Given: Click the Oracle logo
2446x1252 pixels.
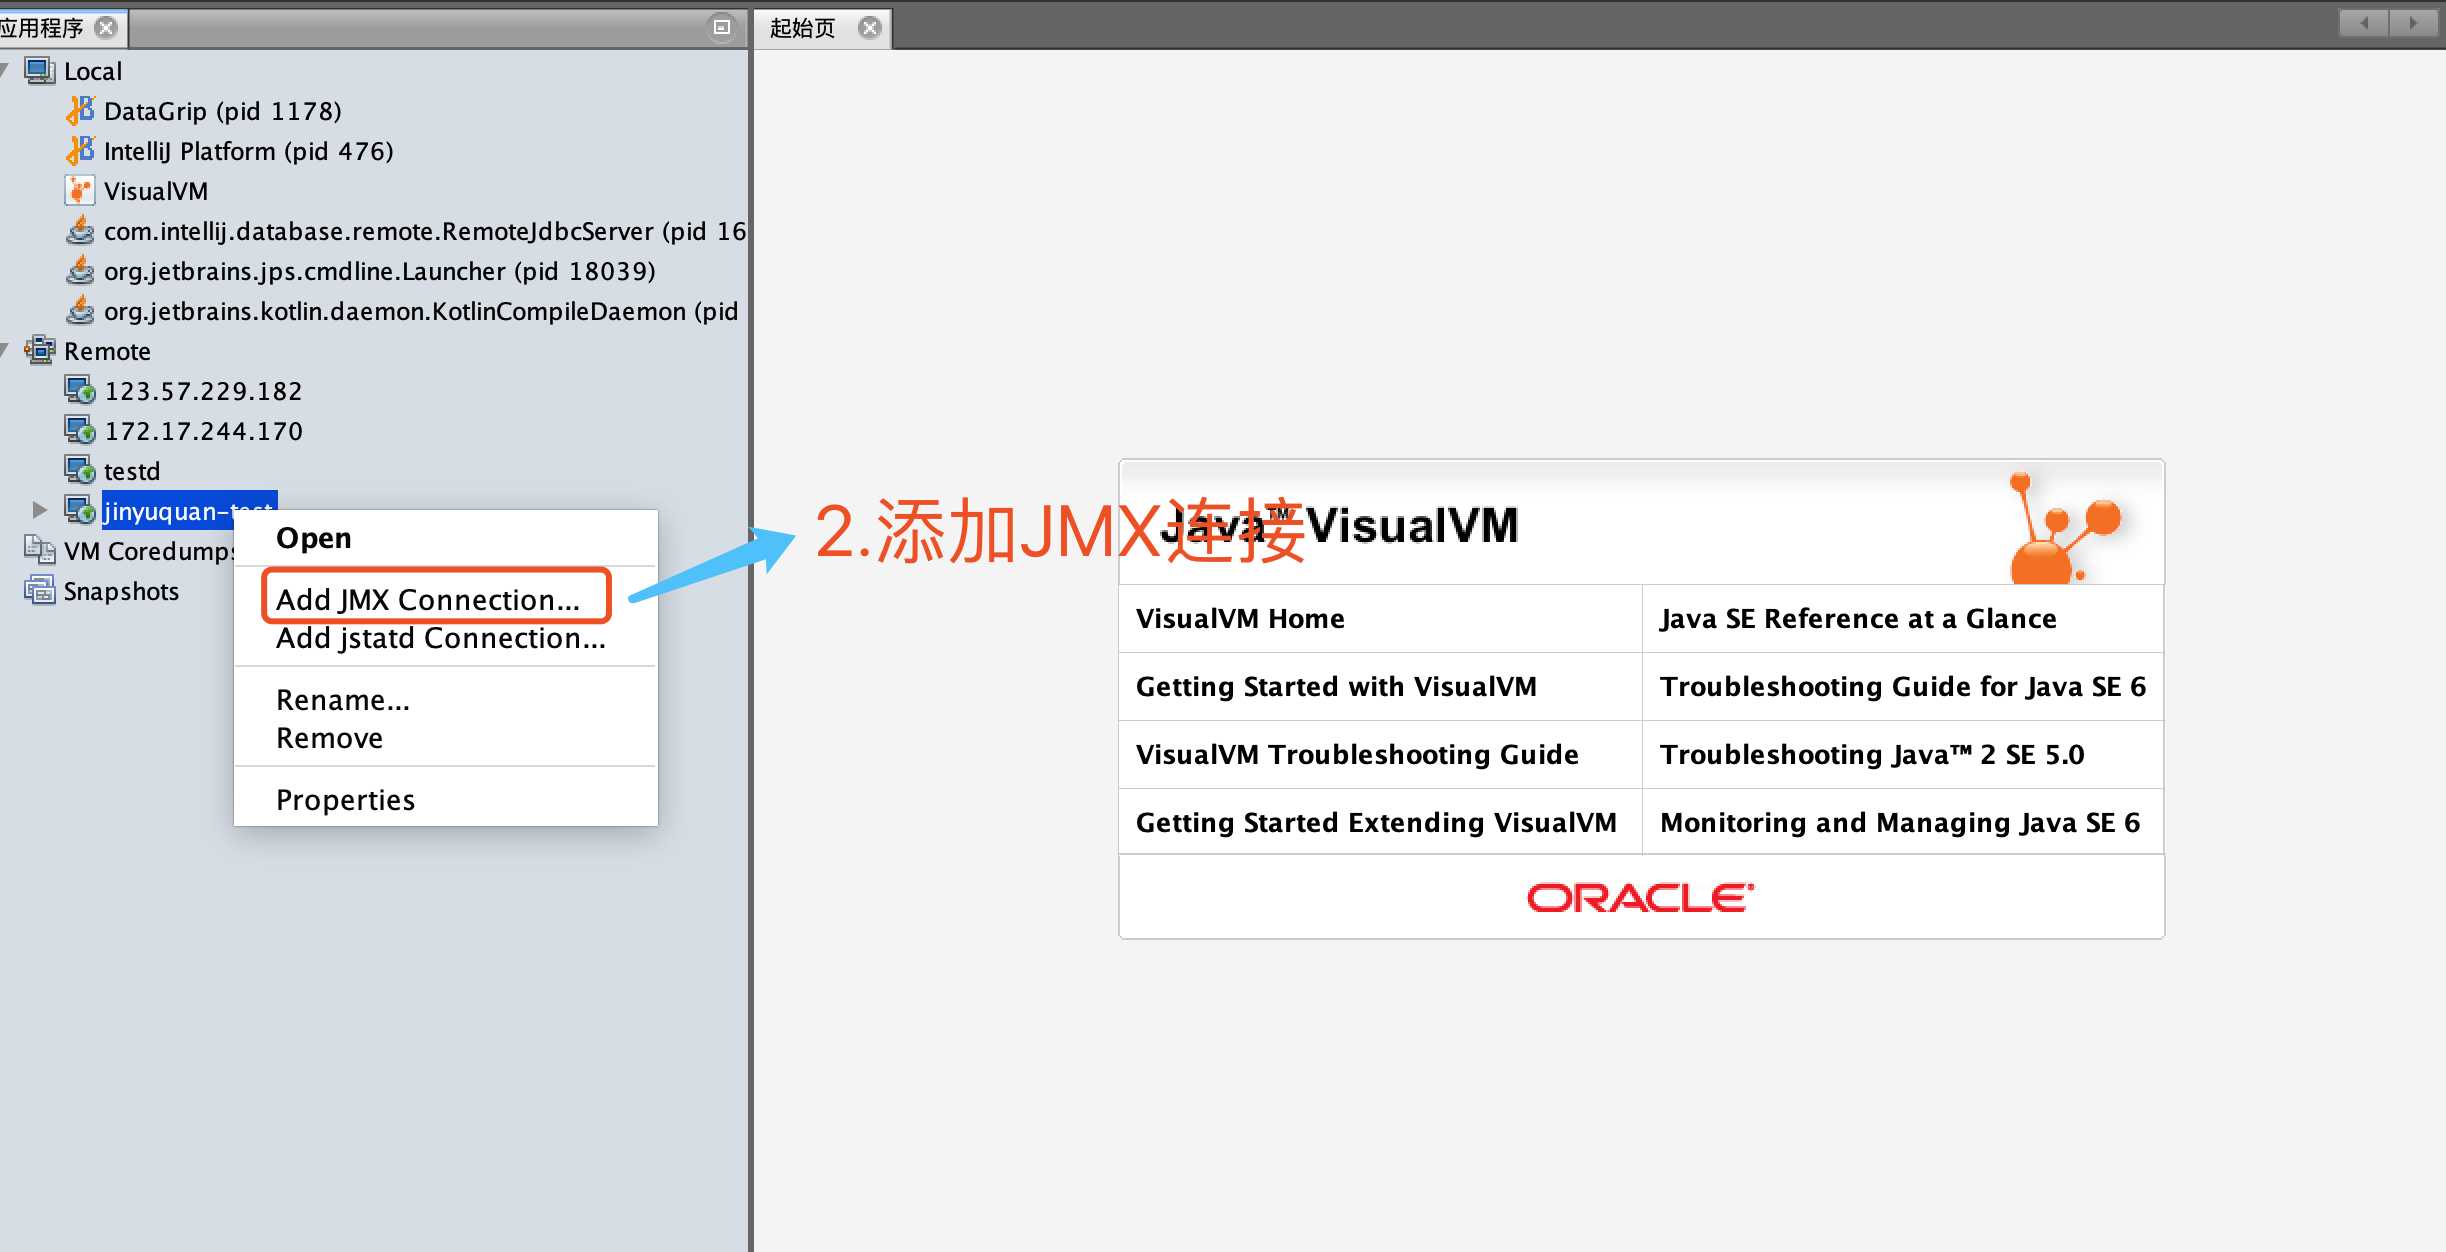Looking at the screenshot, I should click(x=1640, y=897).
